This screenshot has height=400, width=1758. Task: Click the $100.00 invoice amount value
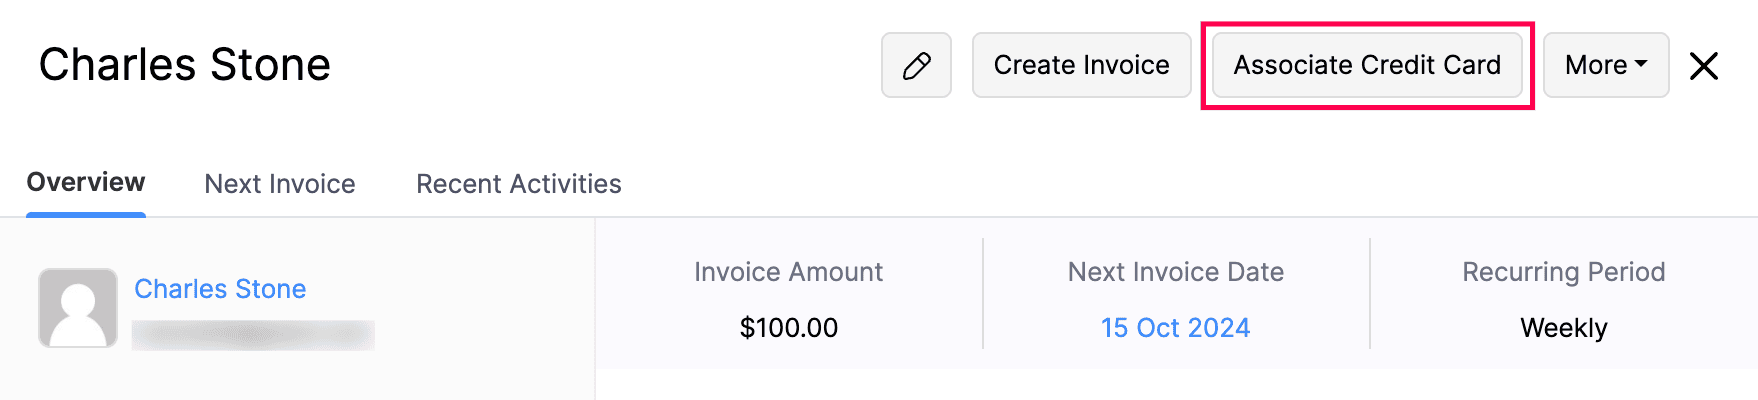point(789,328)
